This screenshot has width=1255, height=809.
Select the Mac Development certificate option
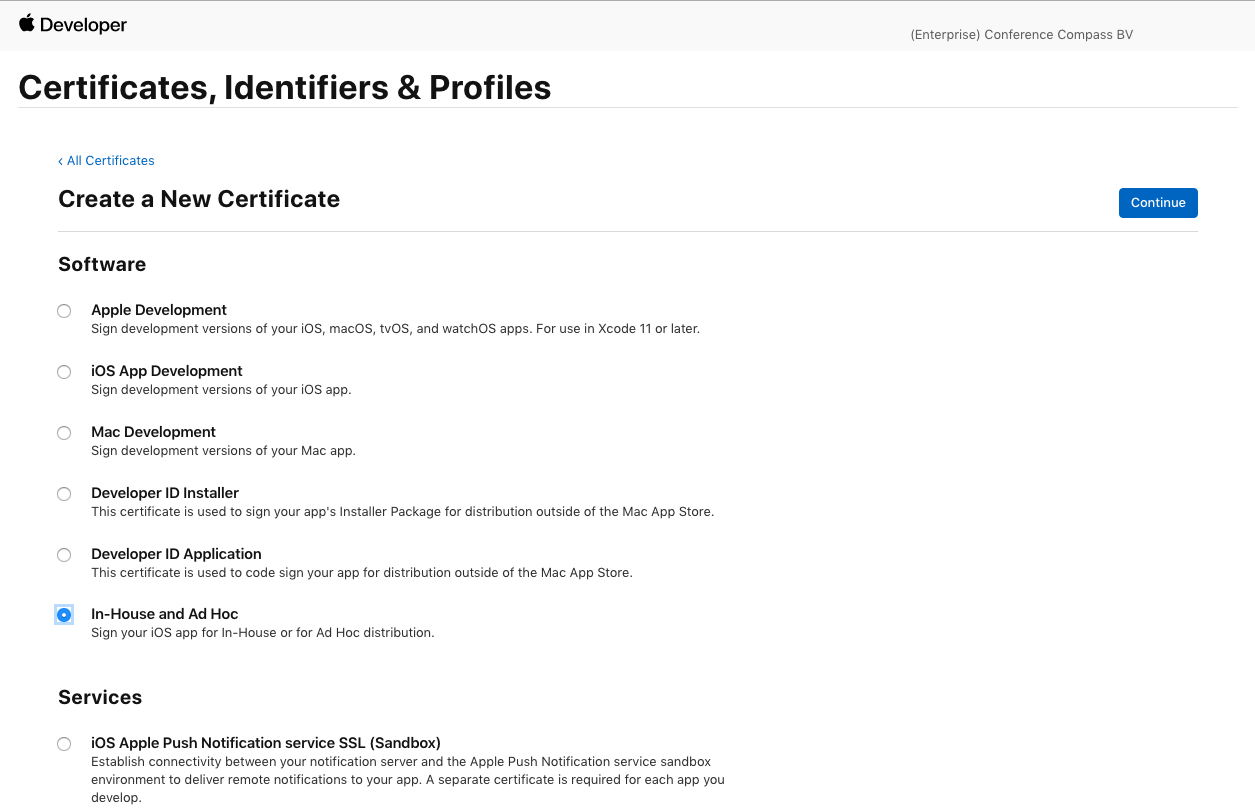[x=64, y=432]
